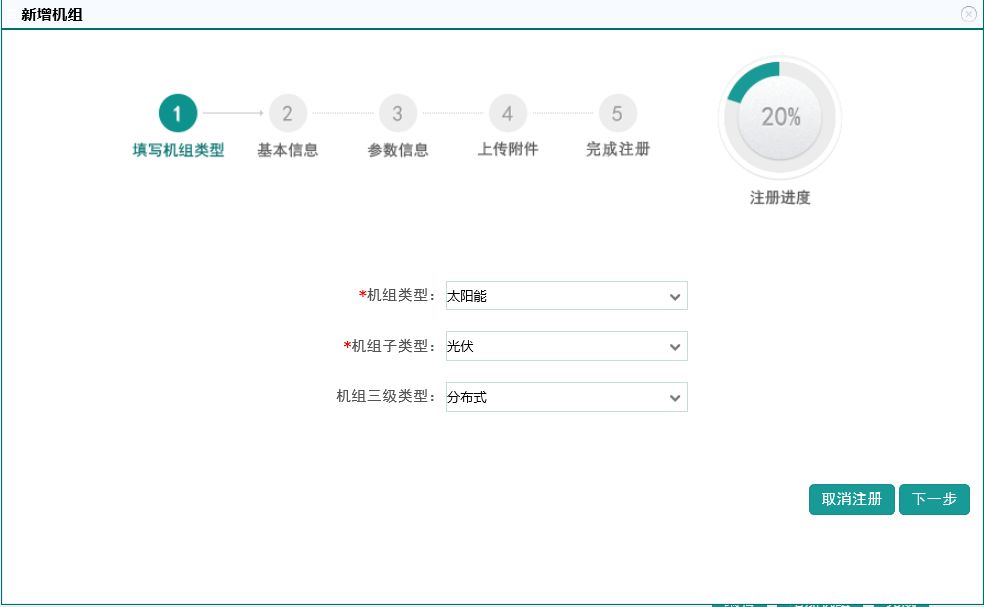
Task: Switch to the 上传附件 step label
Action: tap(508, 149)
